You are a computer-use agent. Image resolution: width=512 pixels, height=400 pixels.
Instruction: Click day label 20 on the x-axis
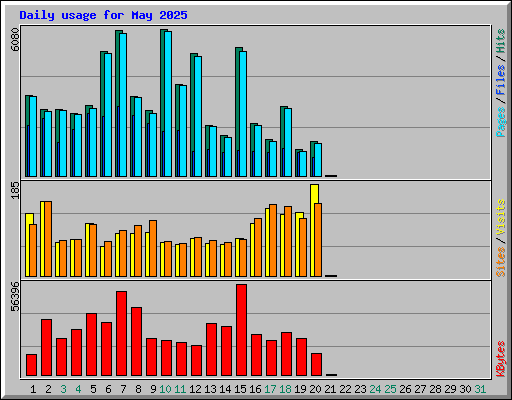click(315, 389)
